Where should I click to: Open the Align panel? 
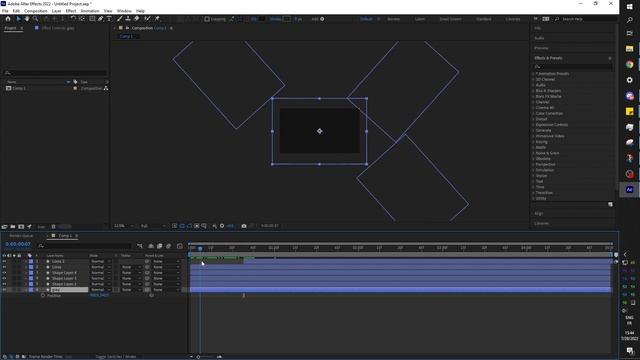click(x=539, y=213)
